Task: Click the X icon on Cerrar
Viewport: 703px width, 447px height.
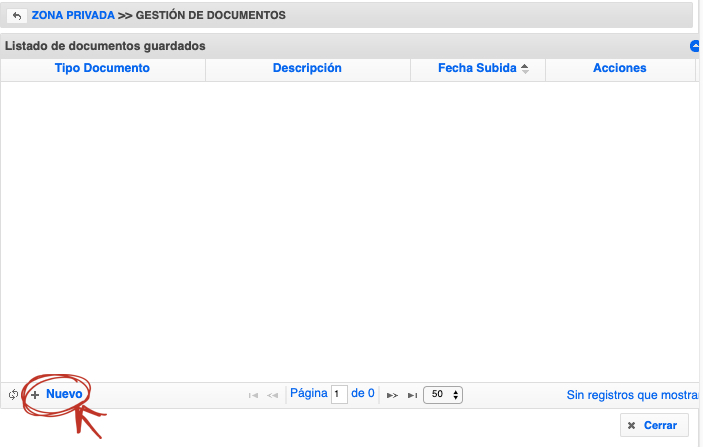Action: (631, 426)
